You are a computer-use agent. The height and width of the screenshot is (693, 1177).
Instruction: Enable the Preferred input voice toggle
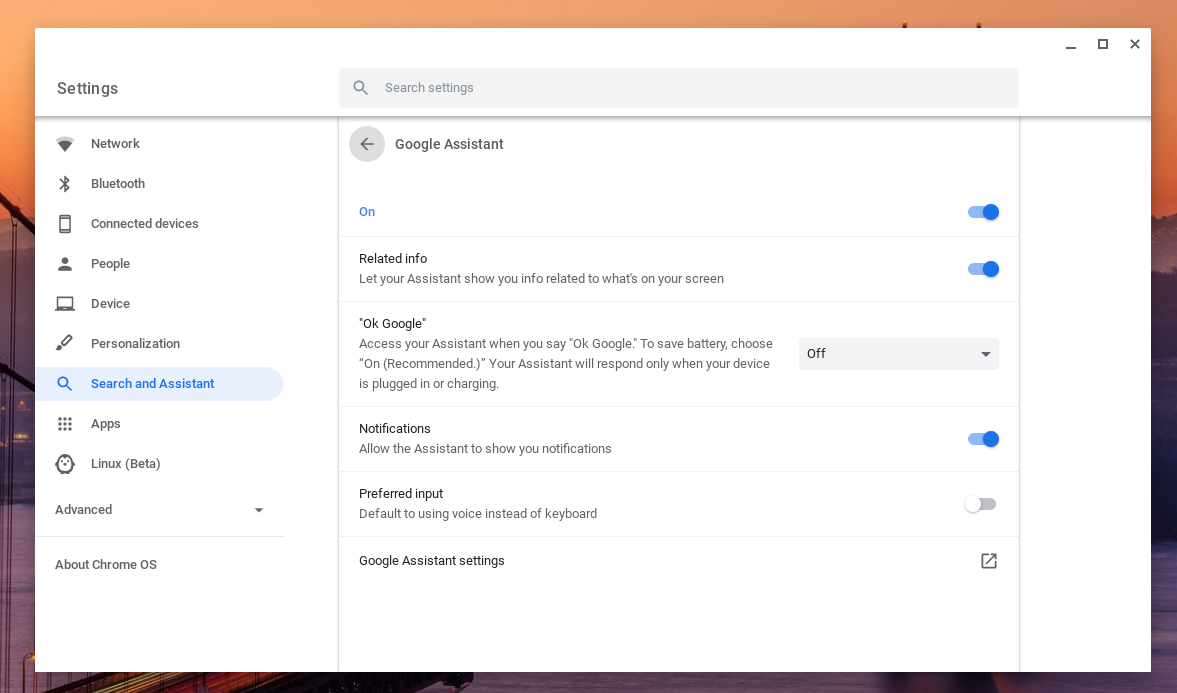click(x=980, y=504)
